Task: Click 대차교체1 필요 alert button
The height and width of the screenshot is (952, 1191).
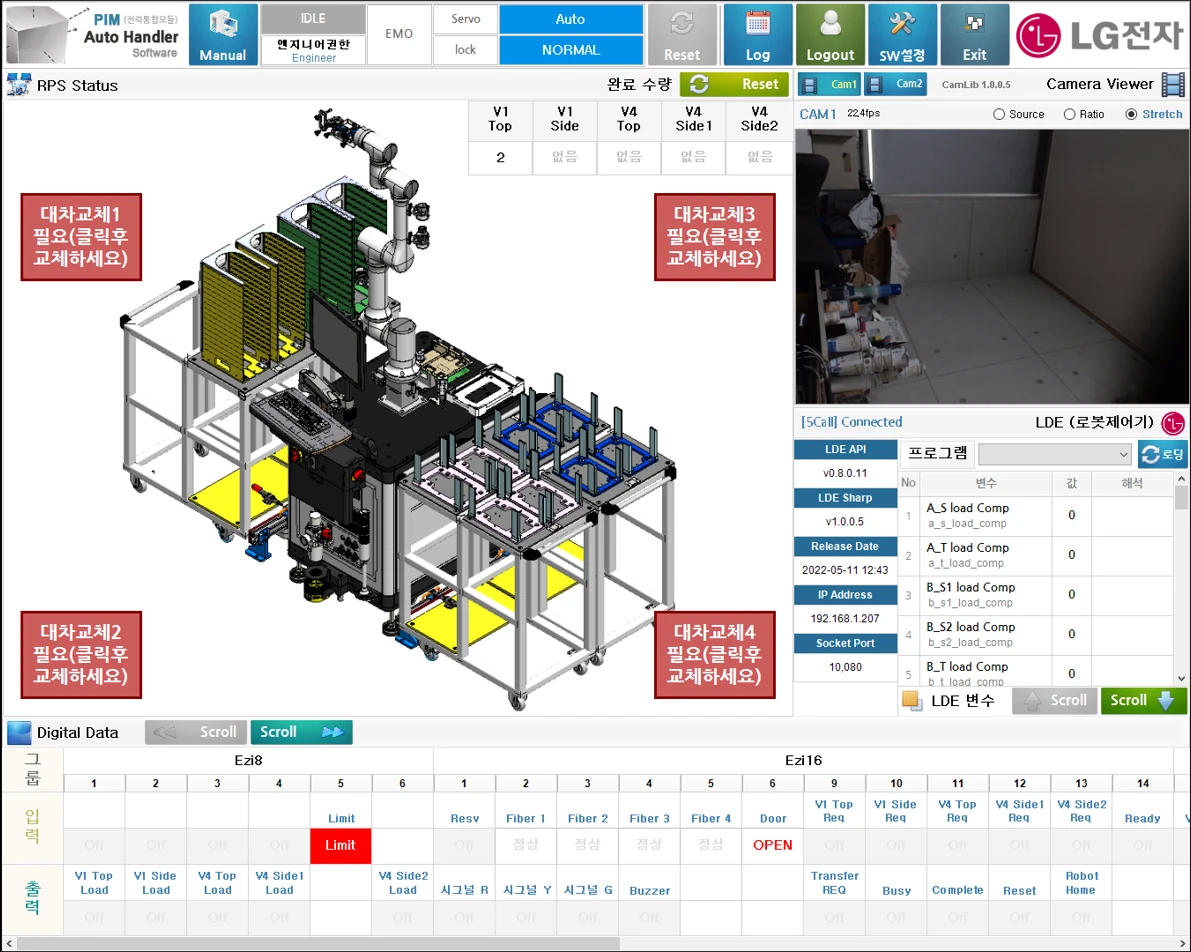Action: [x=81, y=237]
